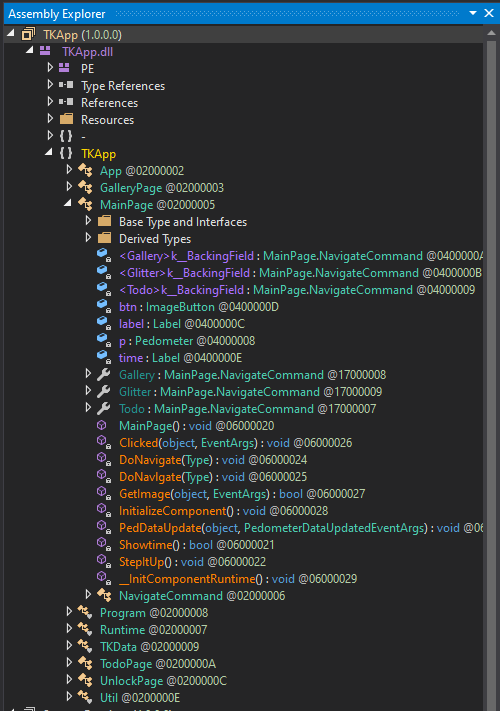Select the '-' empty namespace node
This screenshot has width=500, height=711.
[x=83, y=136]
